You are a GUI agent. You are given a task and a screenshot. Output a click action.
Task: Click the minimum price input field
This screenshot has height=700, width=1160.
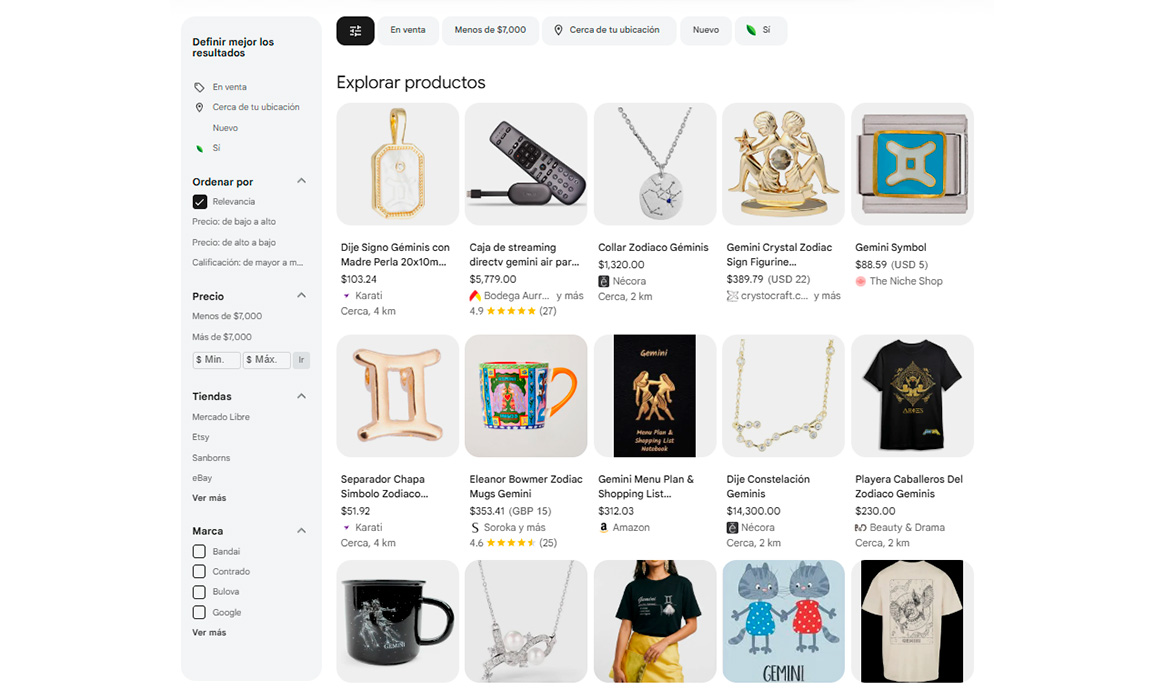click(216, 360)
